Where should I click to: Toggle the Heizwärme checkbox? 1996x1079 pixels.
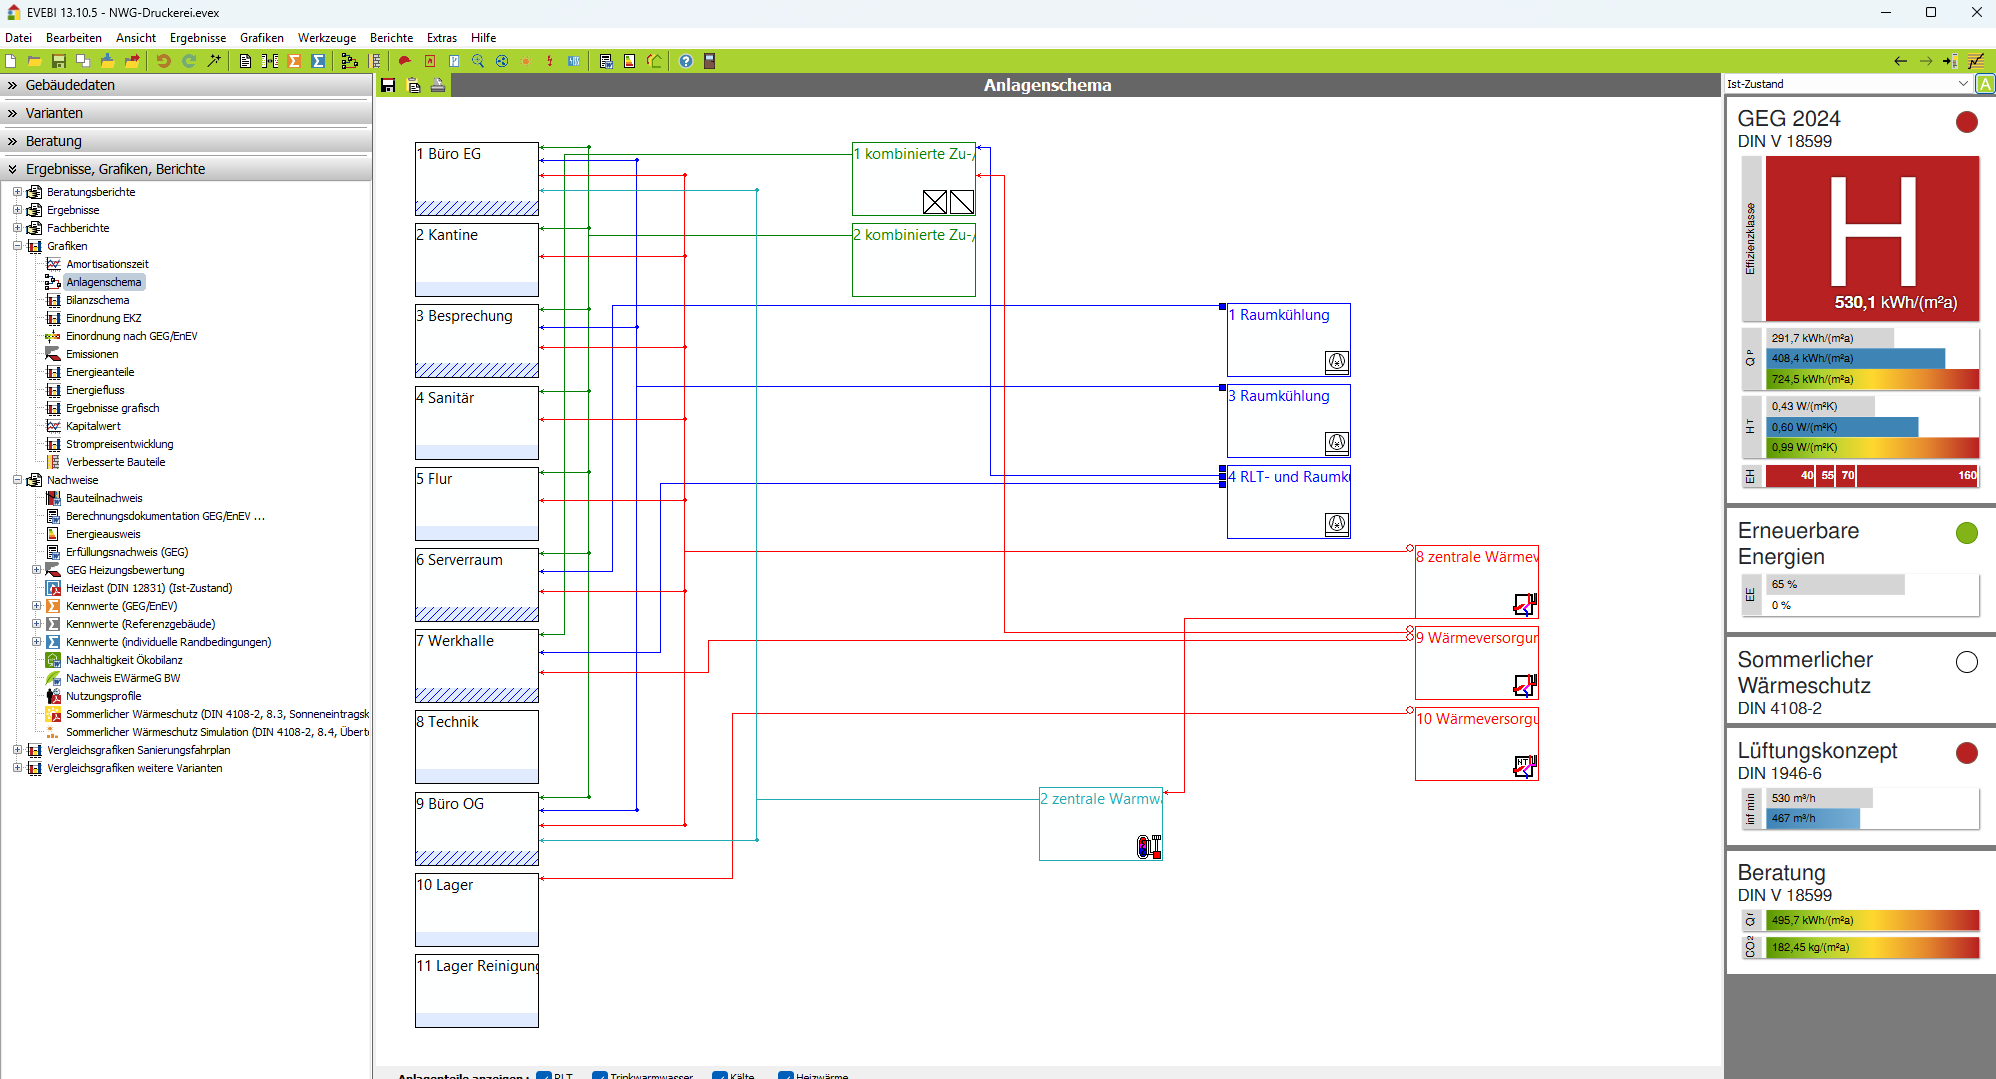[786, 1076]
